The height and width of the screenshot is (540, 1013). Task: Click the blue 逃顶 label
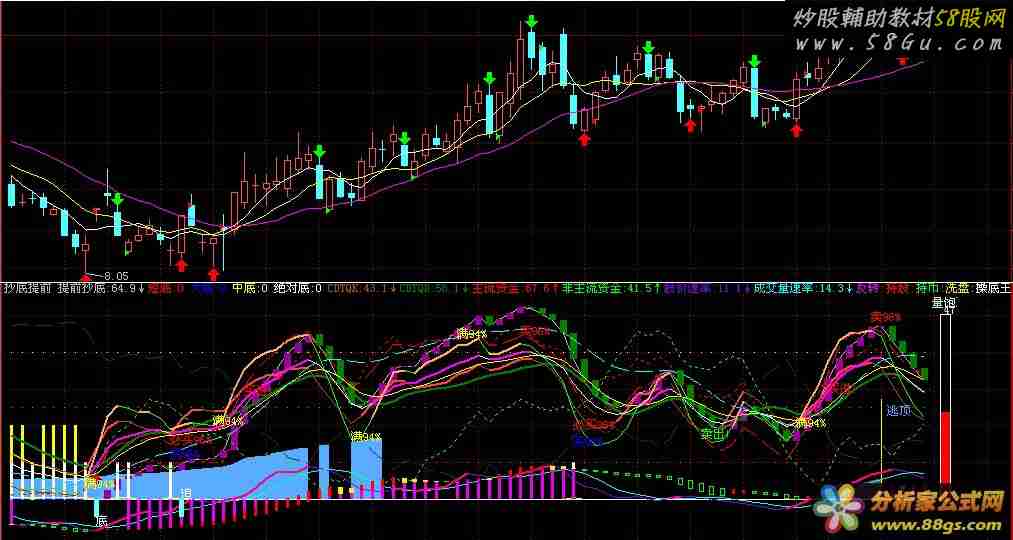[899, 410]
